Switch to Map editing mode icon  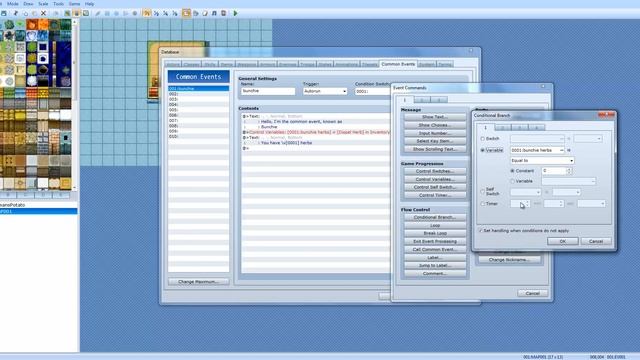click(67, 13)
